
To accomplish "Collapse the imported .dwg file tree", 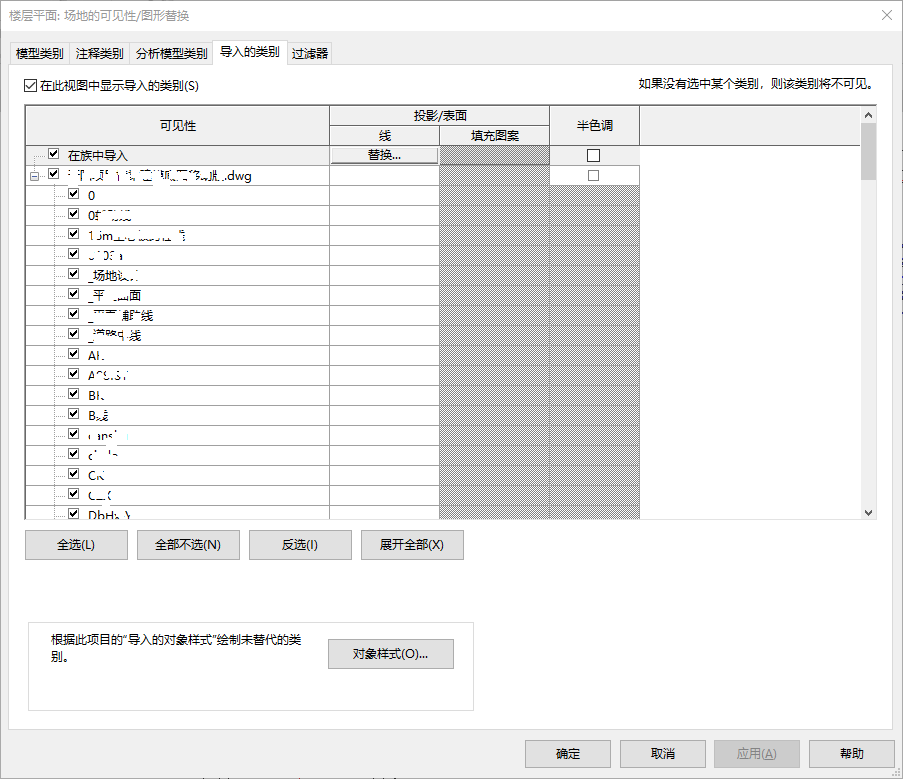I will click(x=34, y=174).
